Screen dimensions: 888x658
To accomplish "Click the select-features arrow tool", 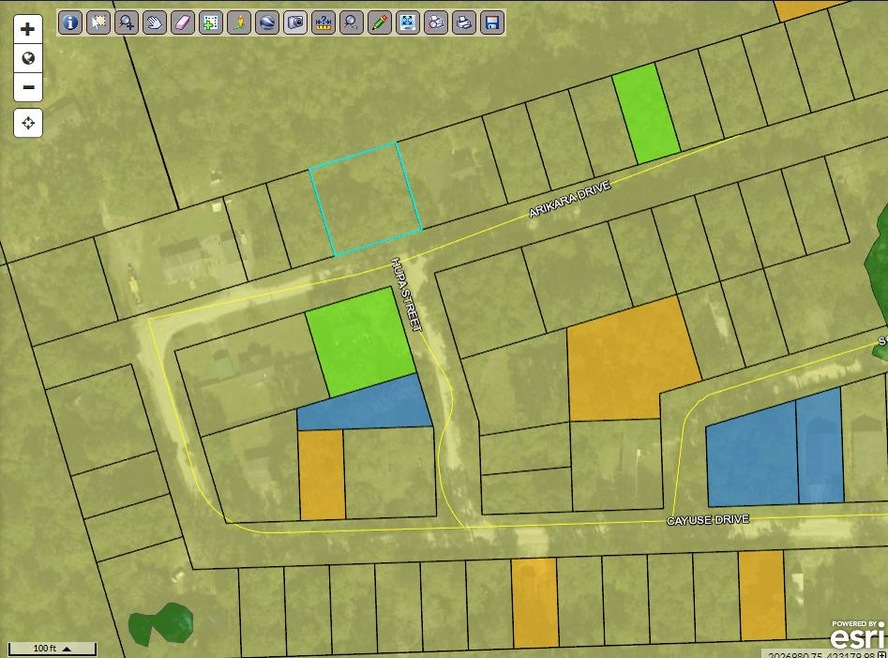I will [98, 21].
